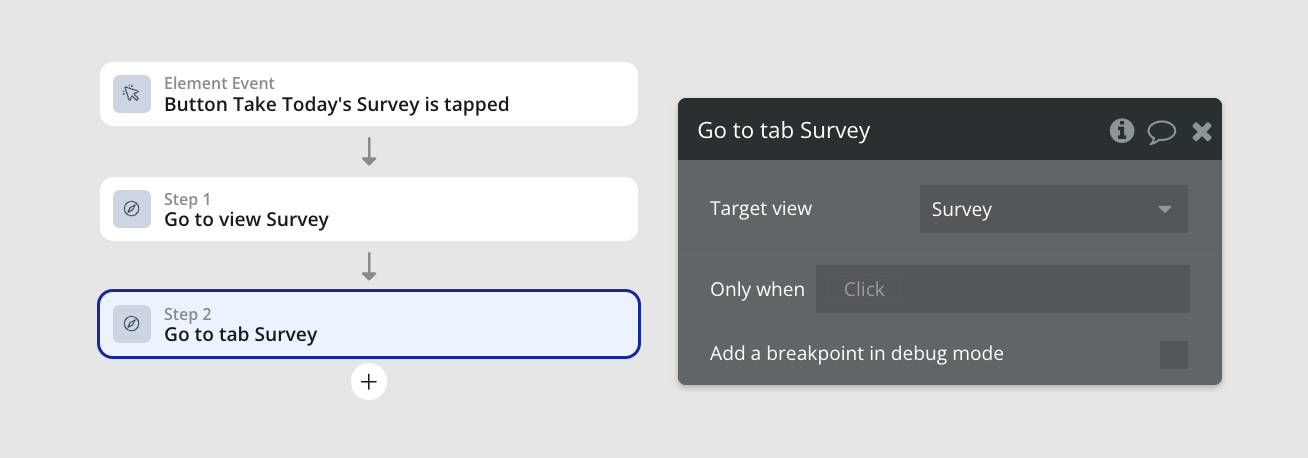Open the comment bubble icon in the panel header
This screenshot has height=458, width=1308.
tap(1162, 131)
